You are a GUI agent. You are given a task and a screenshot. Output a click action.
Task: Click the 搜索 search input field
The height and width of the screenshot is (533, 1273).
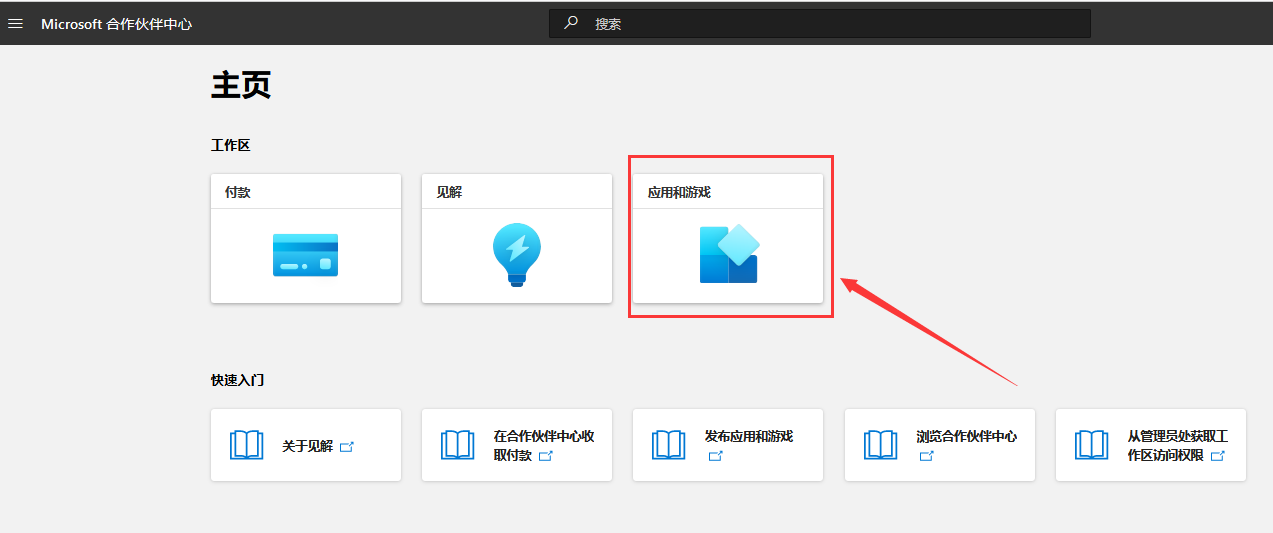pos(830,23)
